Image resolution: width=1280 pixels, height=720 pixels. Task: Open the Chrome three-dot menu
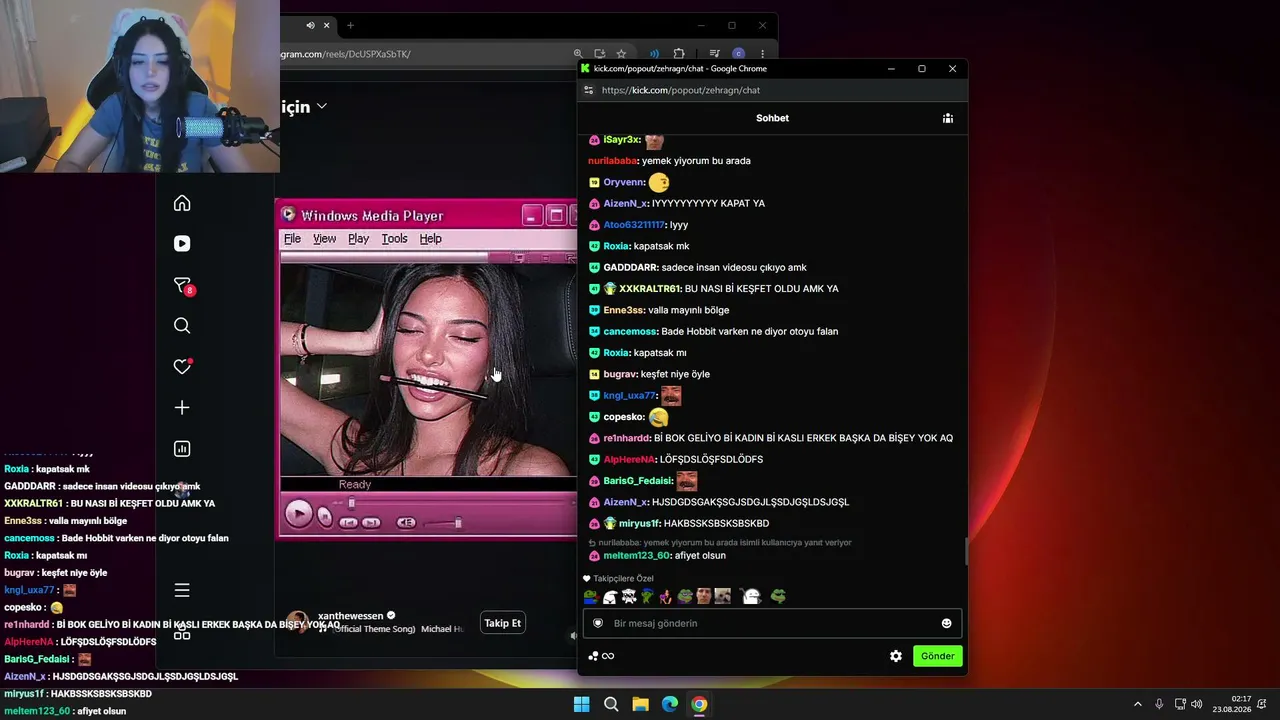(x=762, y=54)
